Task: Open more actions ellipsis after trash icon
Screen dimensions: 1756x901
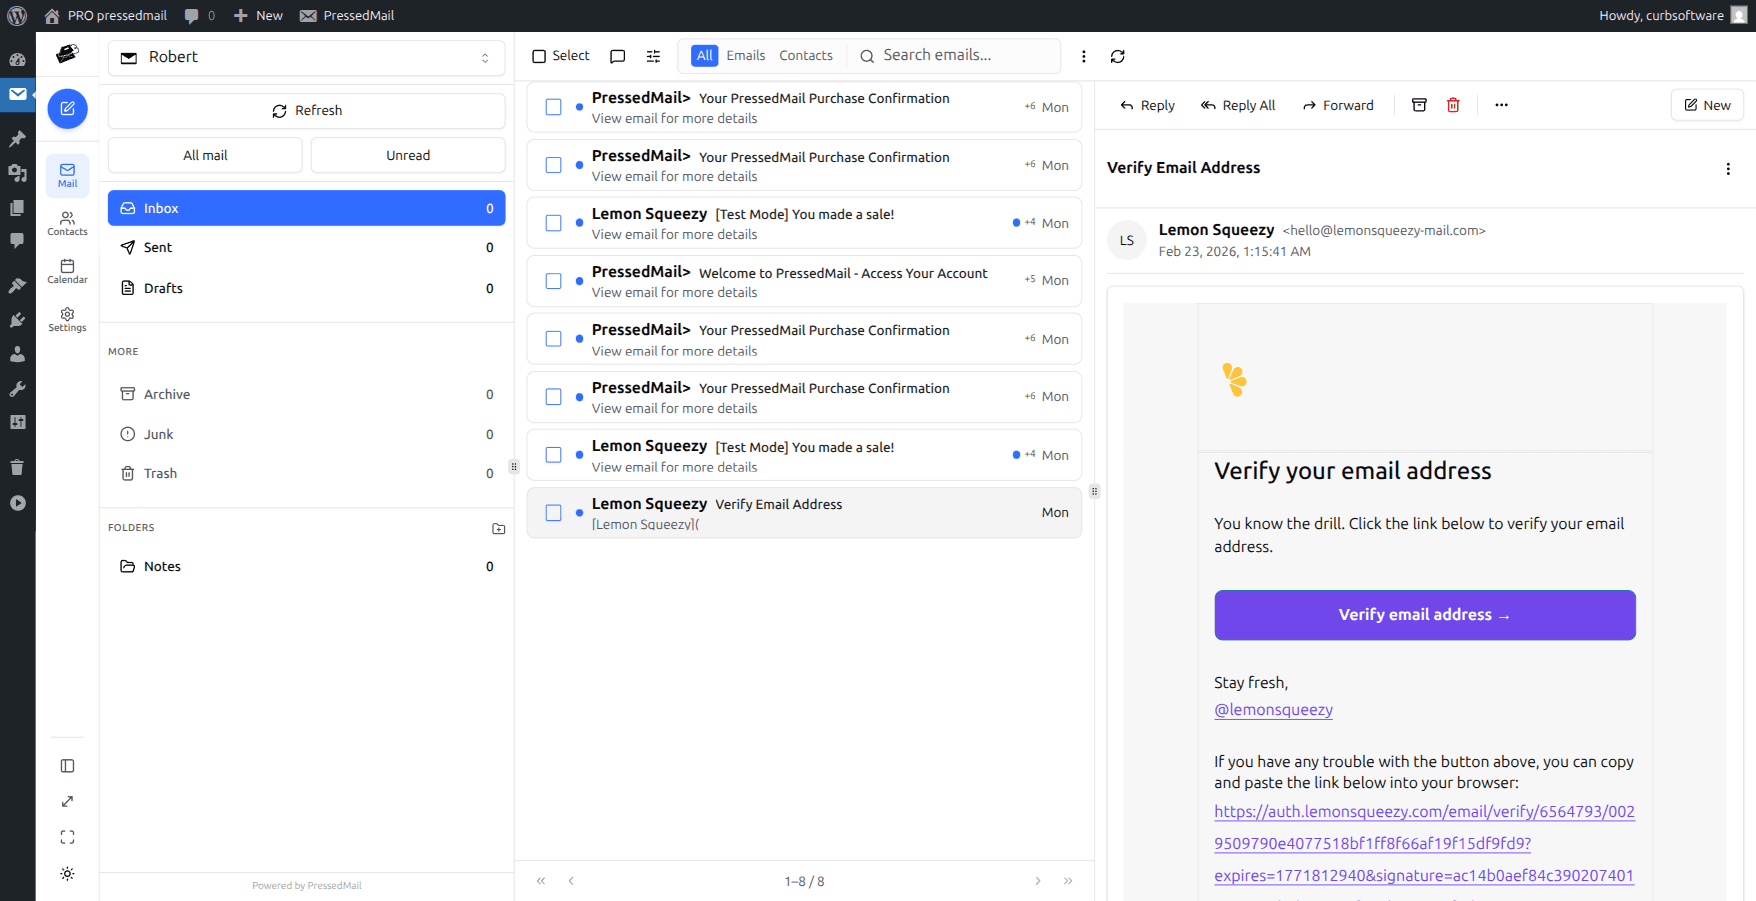Action: point(1501,105)
